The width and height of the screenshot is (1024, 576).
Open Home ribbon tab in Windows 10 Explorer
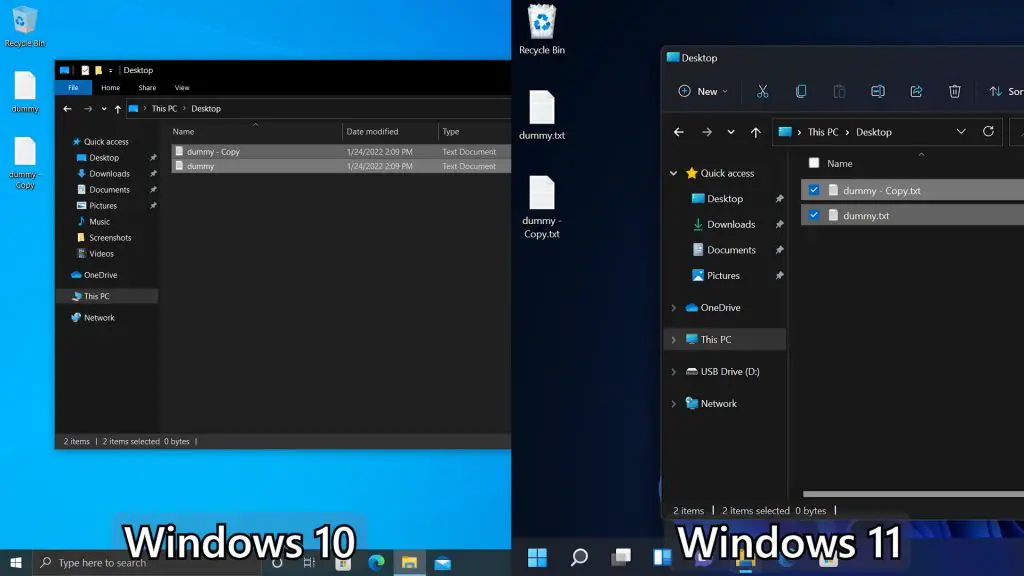pos(110,88)
